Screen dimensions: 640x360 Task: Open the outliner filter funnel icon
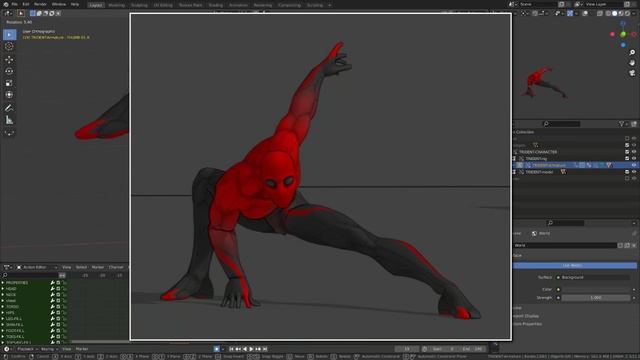621,124
